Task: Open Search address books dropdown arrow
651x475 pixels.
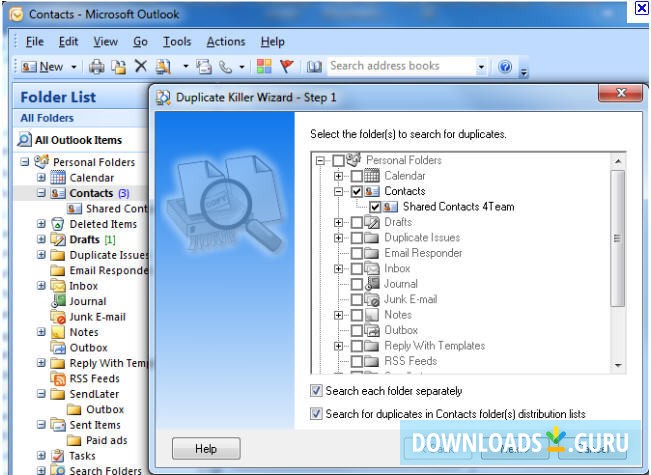Action: point(481,66)
